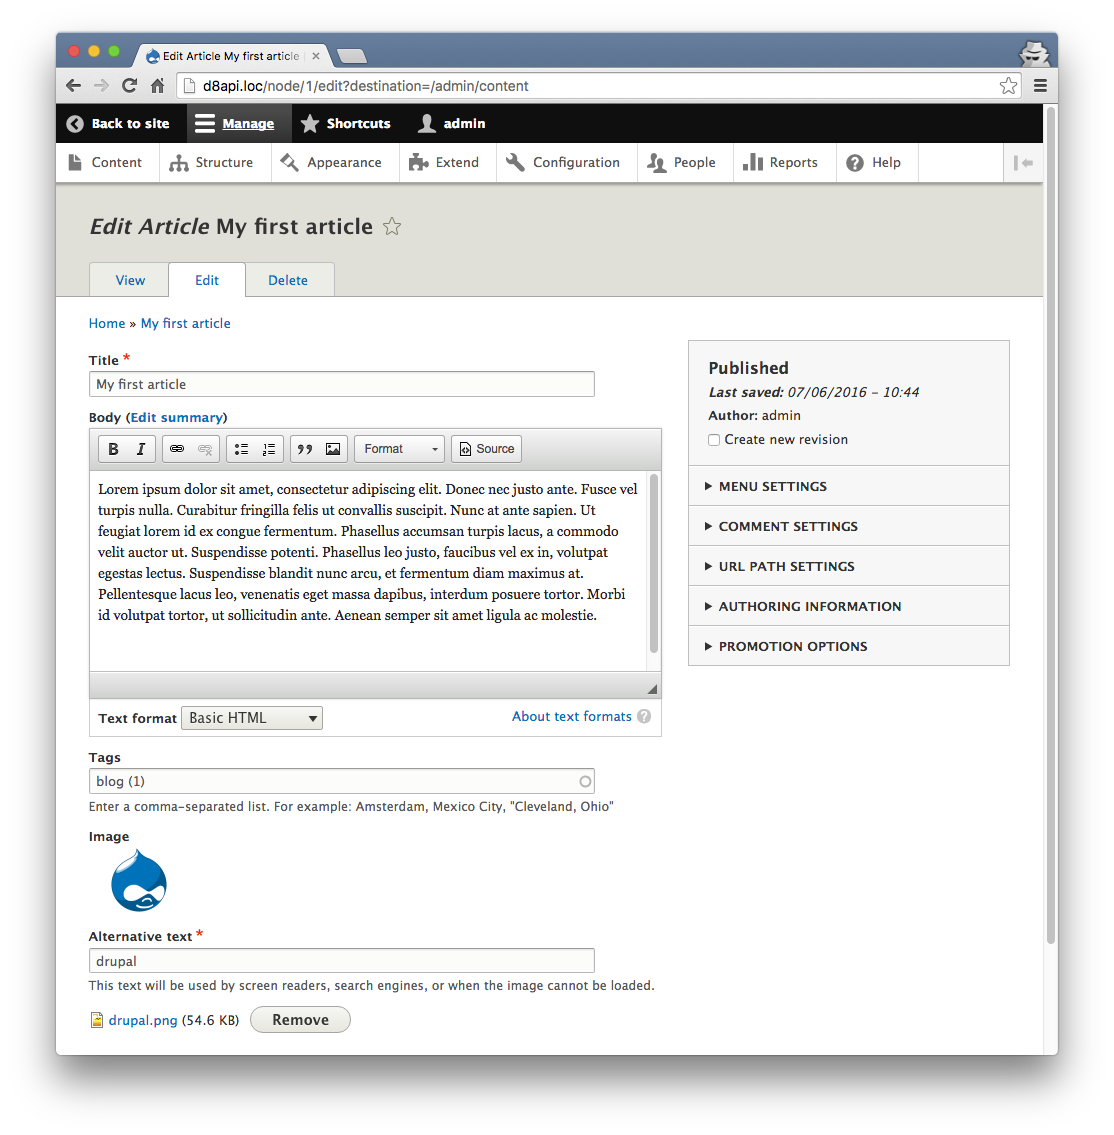Expand URL Path Settings section
1114x1135 pixels.
(x=848, y=566)
